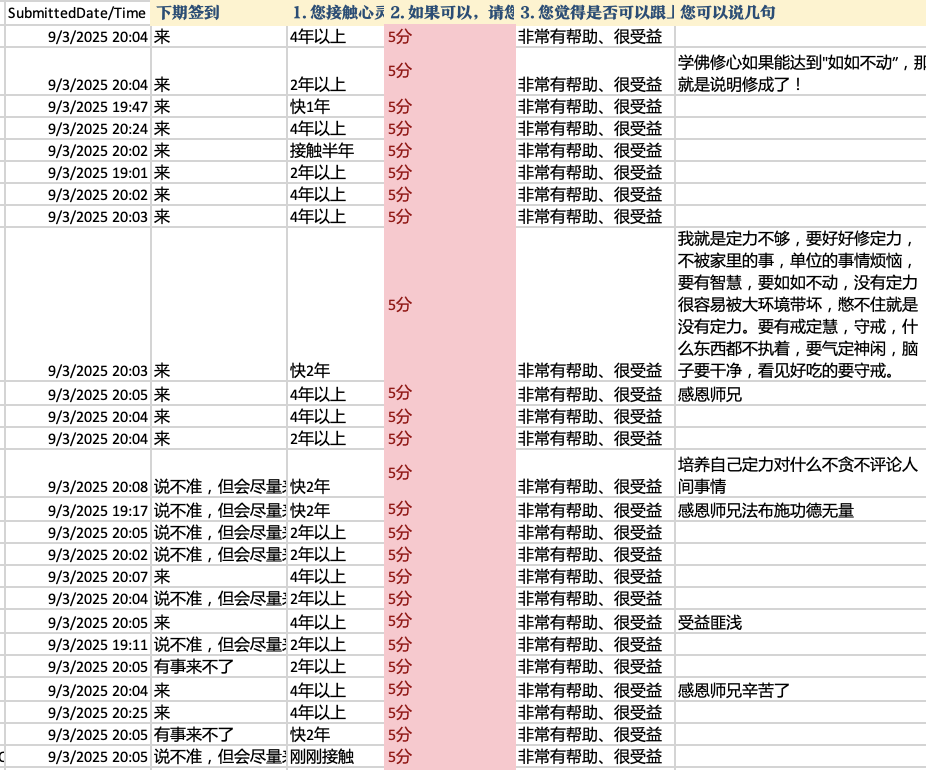Click 来 in the 20:07 row
This screenshot has height=770, width=926.
(x=219, y=576)
